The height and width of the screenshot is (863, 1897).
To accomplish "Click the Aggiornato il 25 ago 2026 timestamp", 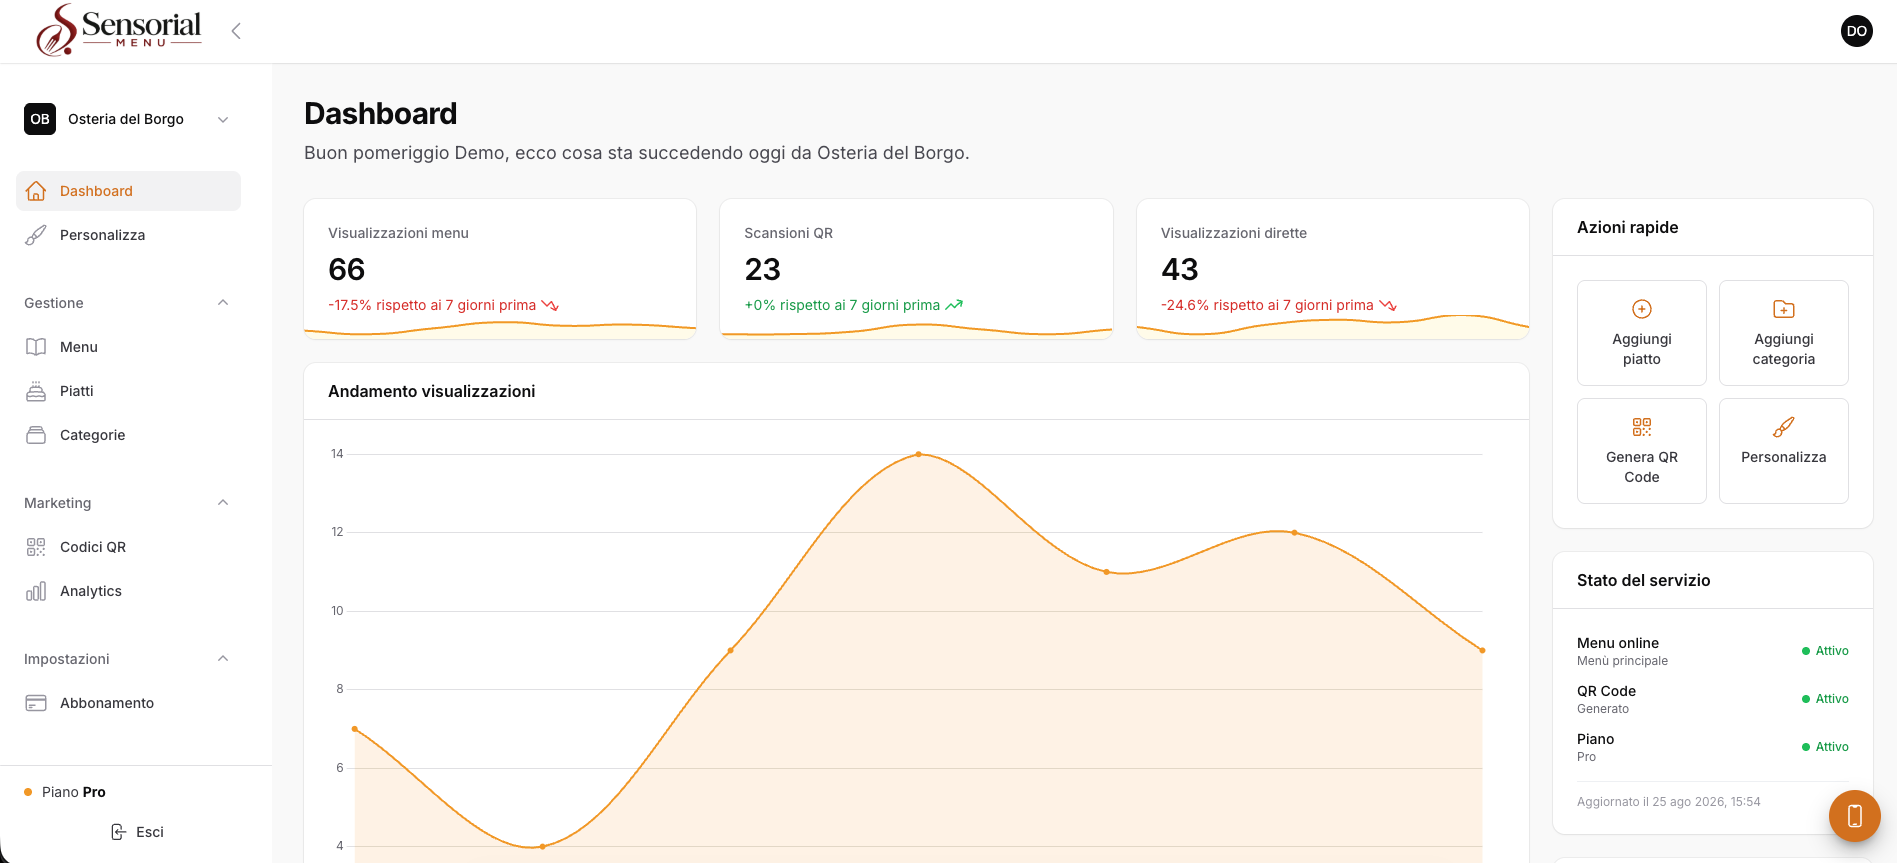I will pyautogui.click(x=1668, y=802).
